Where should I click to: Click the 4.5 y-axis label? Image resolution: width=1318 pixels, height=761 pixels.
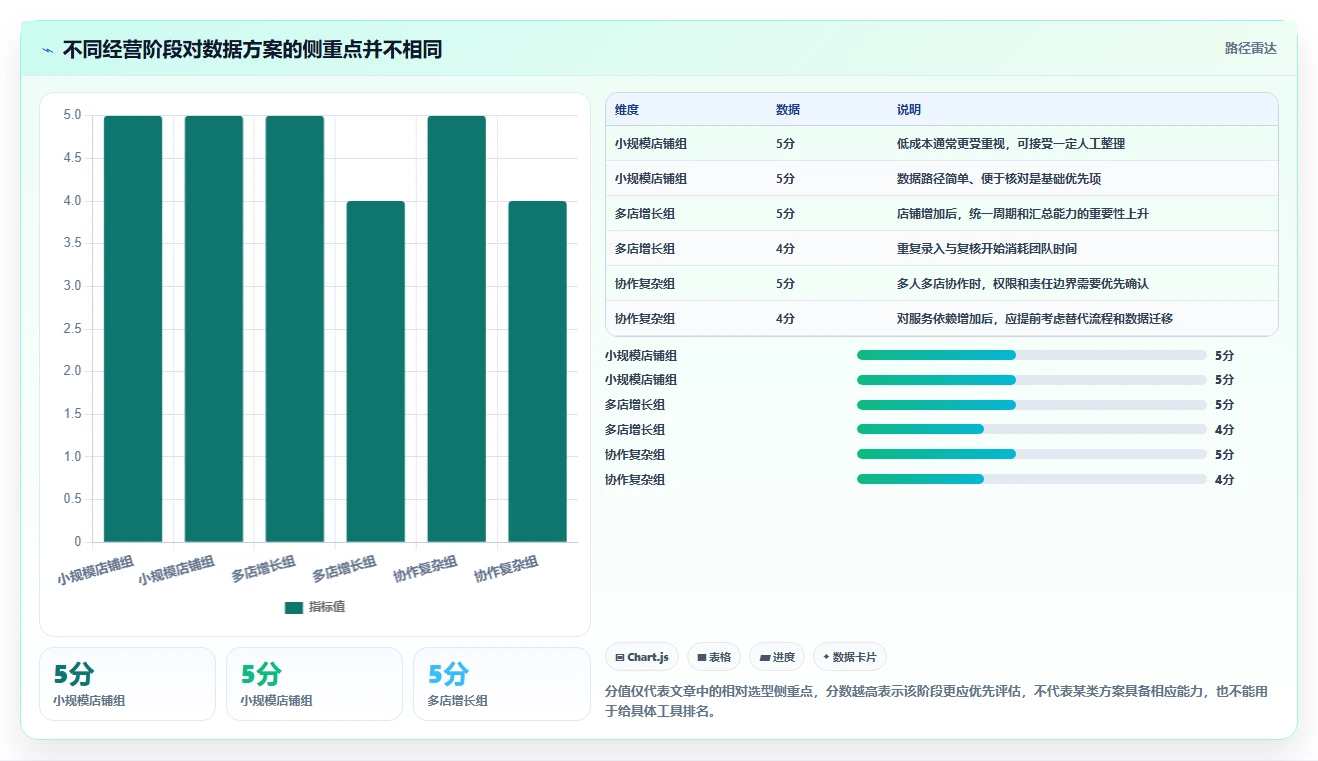(x=72, y=158)
